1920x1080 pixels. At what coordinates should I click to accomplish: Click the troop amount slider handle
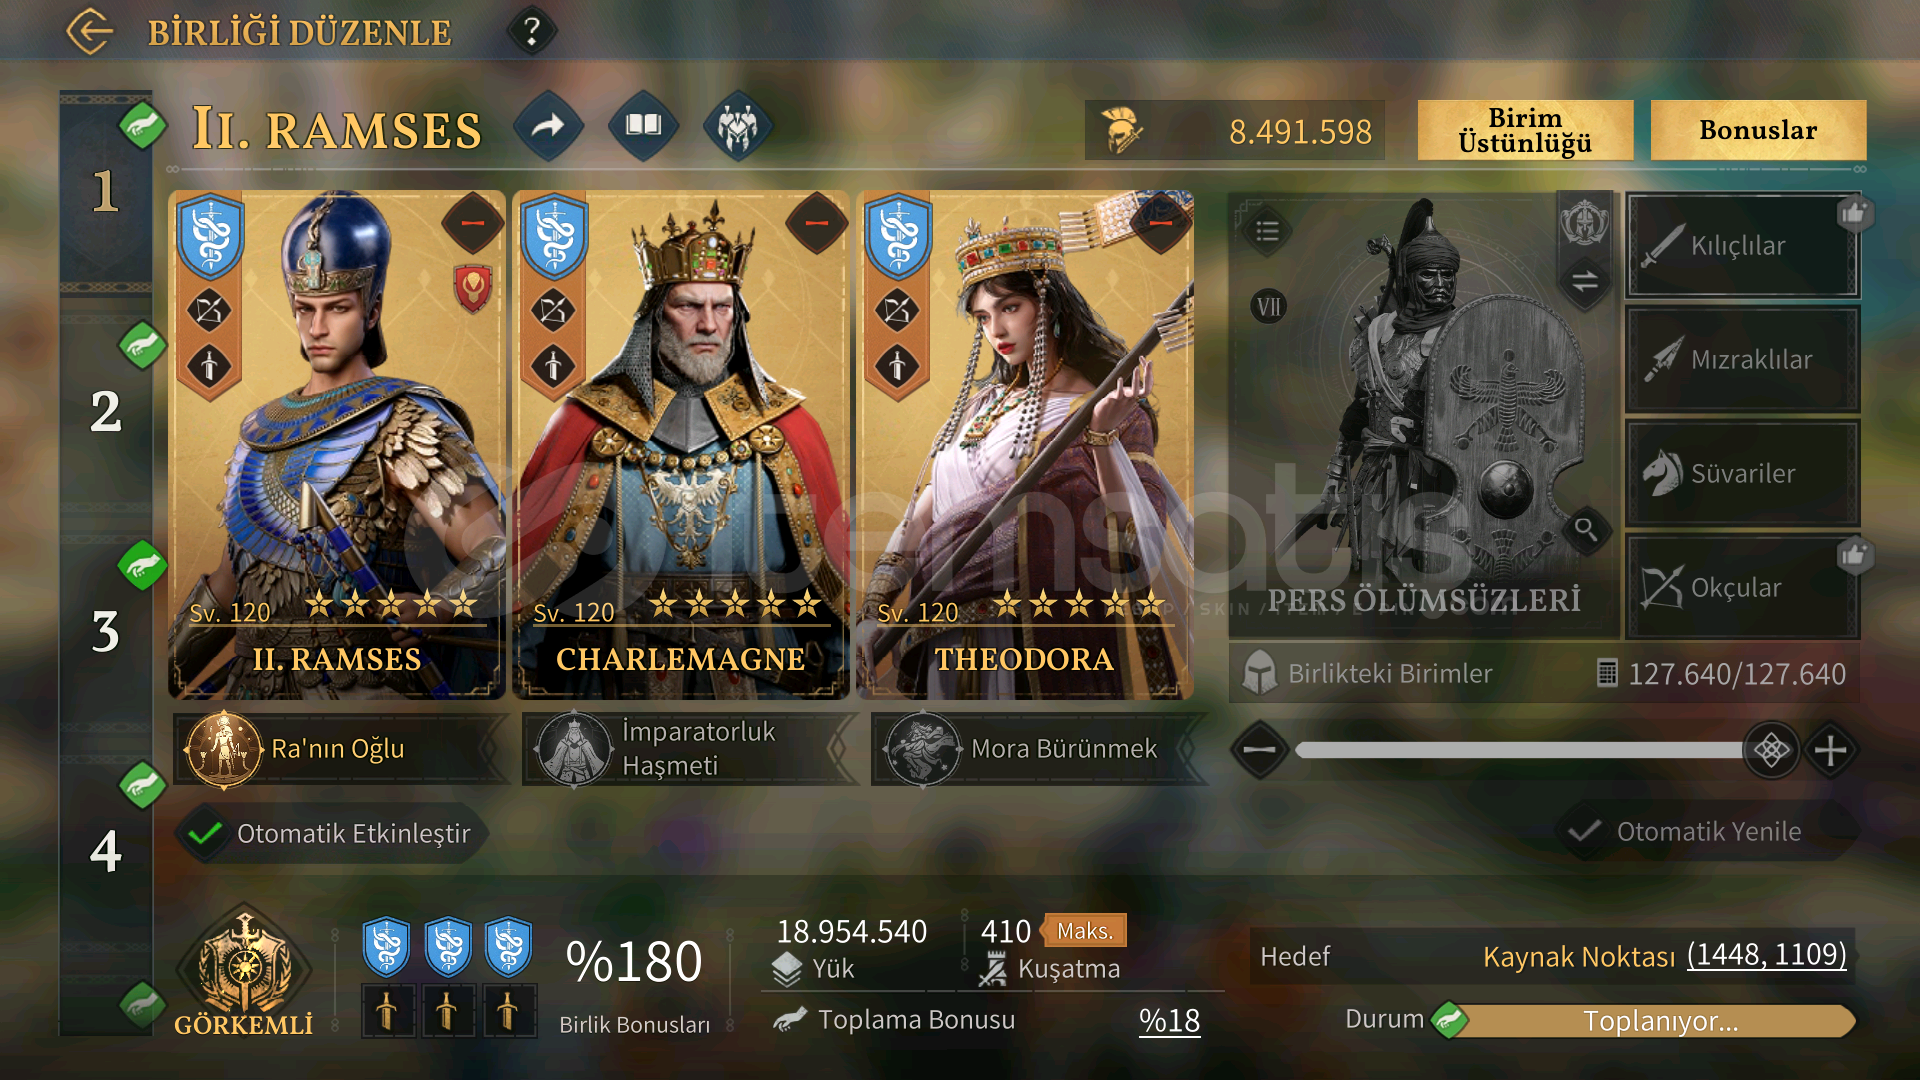[x=1771, y=750]
